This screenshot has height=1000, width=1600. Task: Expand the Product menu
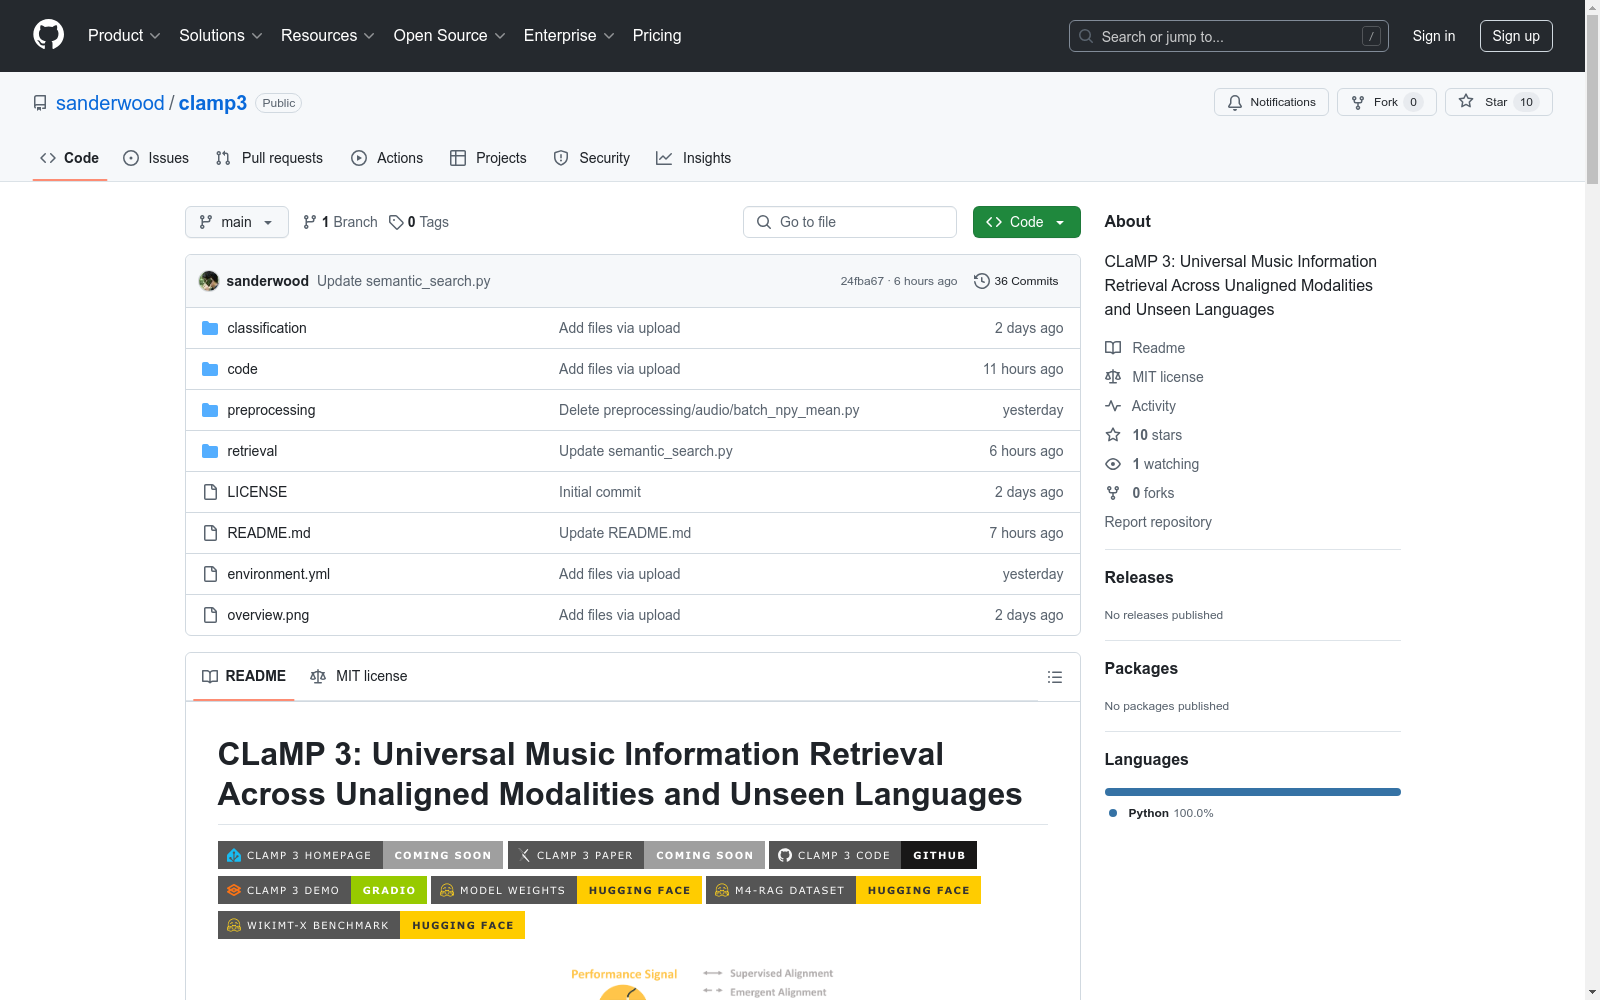tap(124, 36)
